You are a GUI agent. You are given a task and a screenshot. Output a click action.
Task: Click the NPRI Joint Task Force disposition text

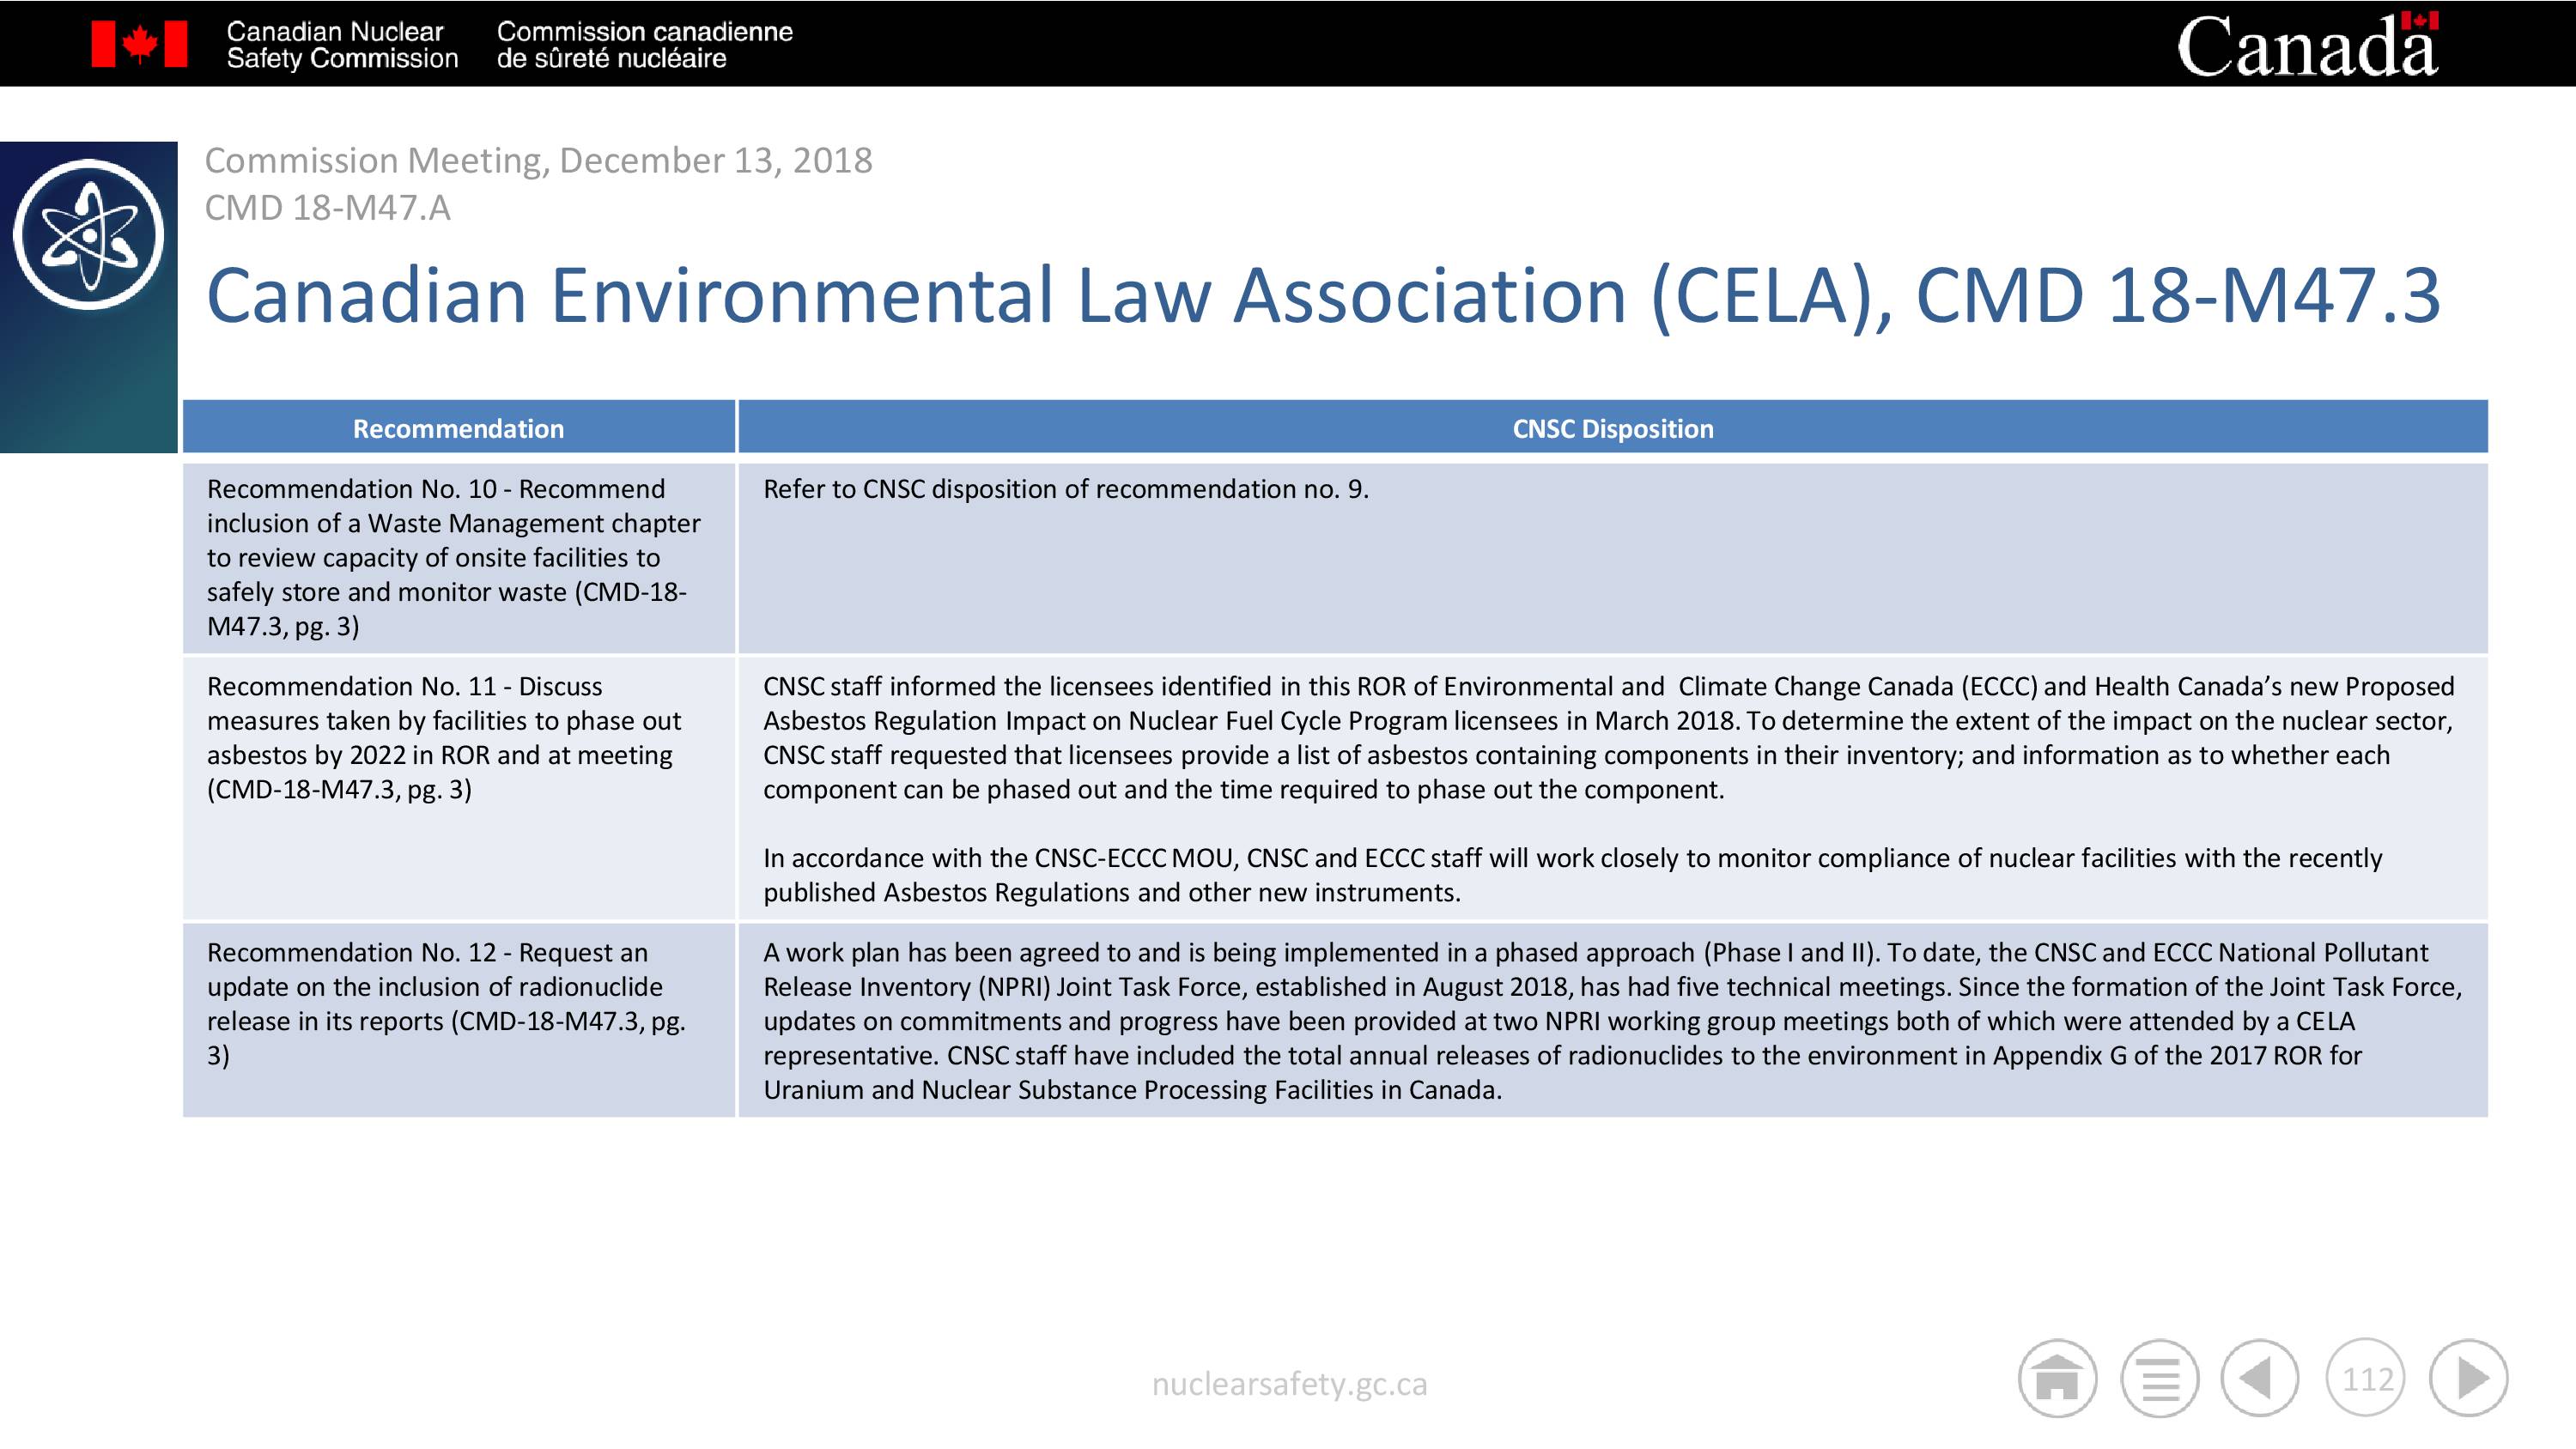(1612, 1021)
